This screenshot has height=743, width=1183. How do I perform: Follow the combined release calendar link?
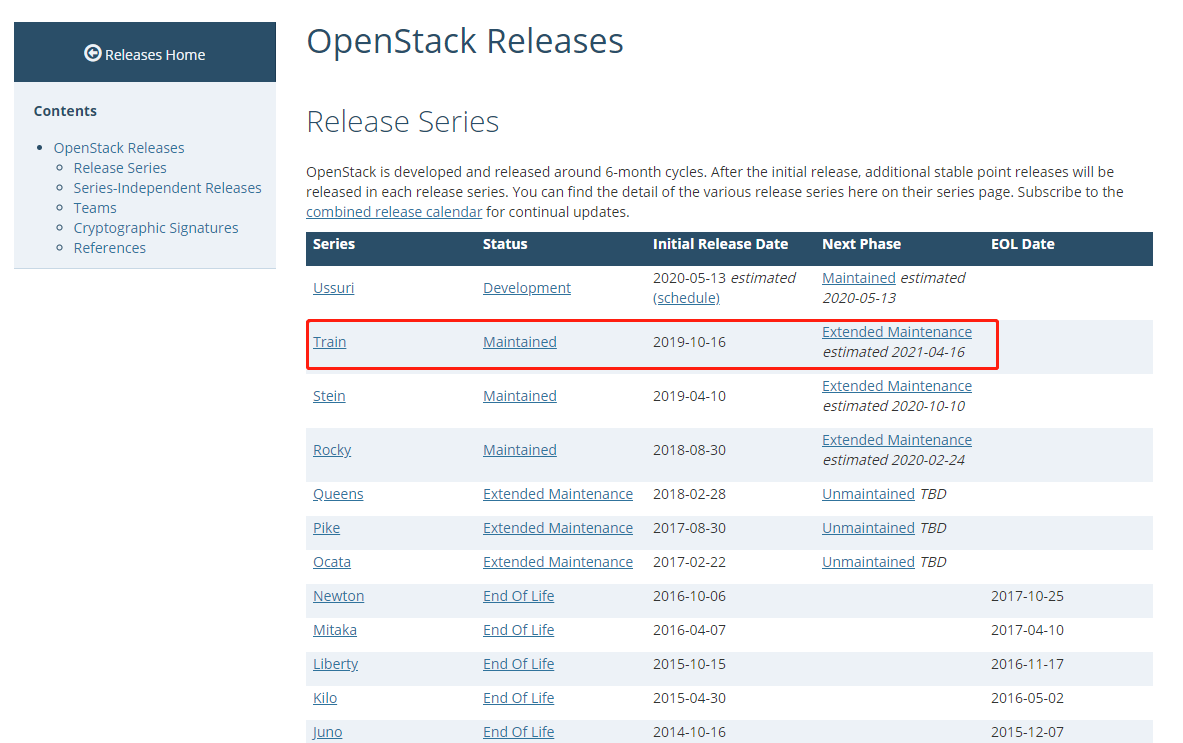(394, 212)
